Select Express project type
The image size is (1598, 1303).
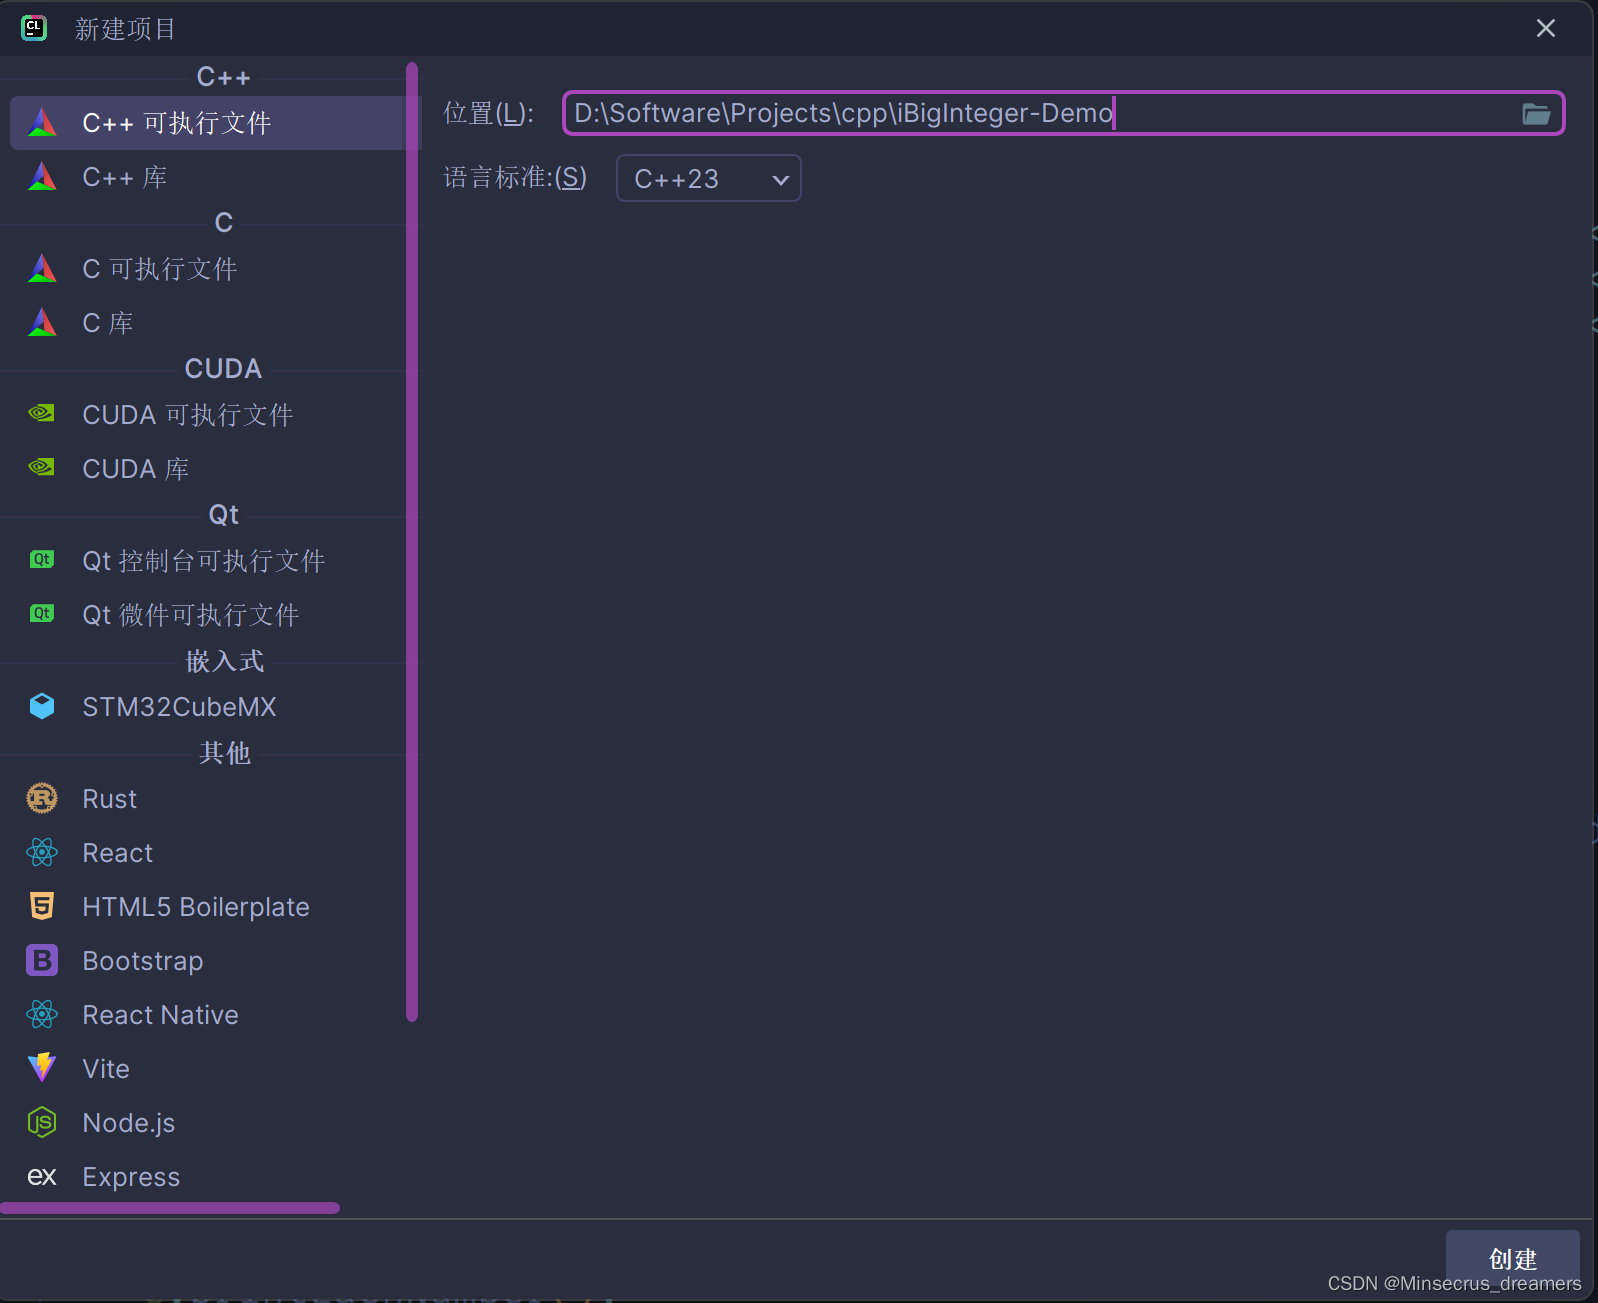point(208,1177)
